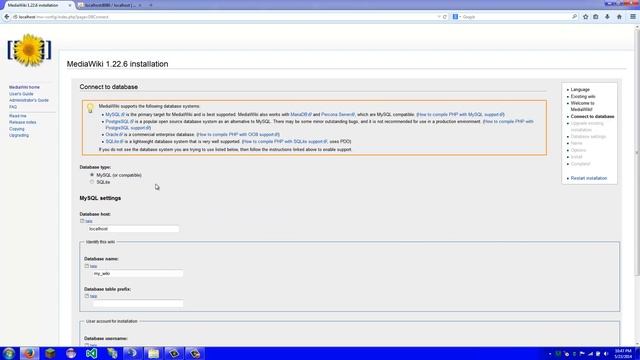This screenshot has width=640, height=360.
Task: Bookmark this page with the star icon
Action: pyautogui.click(x=586, y=17)
